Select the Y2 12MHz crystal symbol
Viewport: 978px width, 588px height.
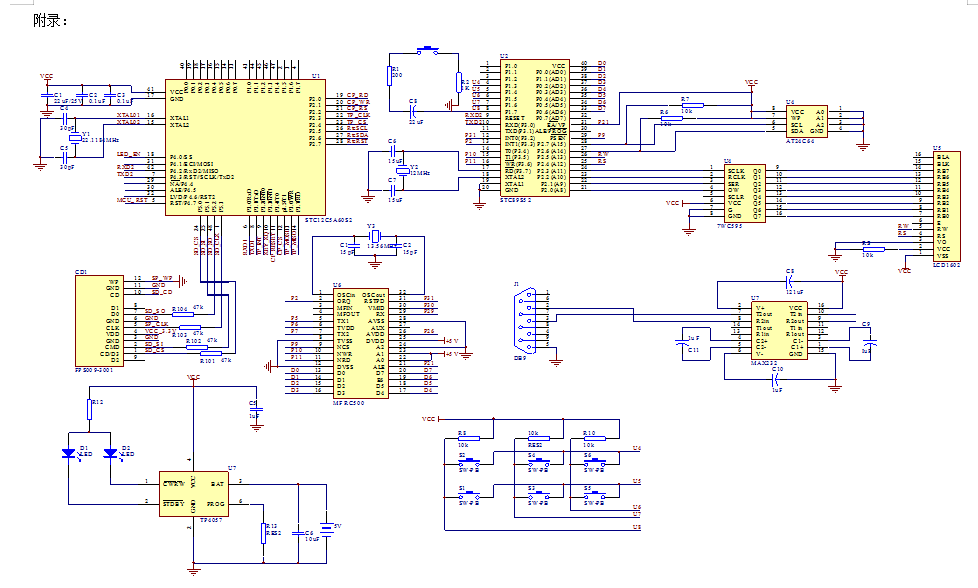[x=402, y=170]
